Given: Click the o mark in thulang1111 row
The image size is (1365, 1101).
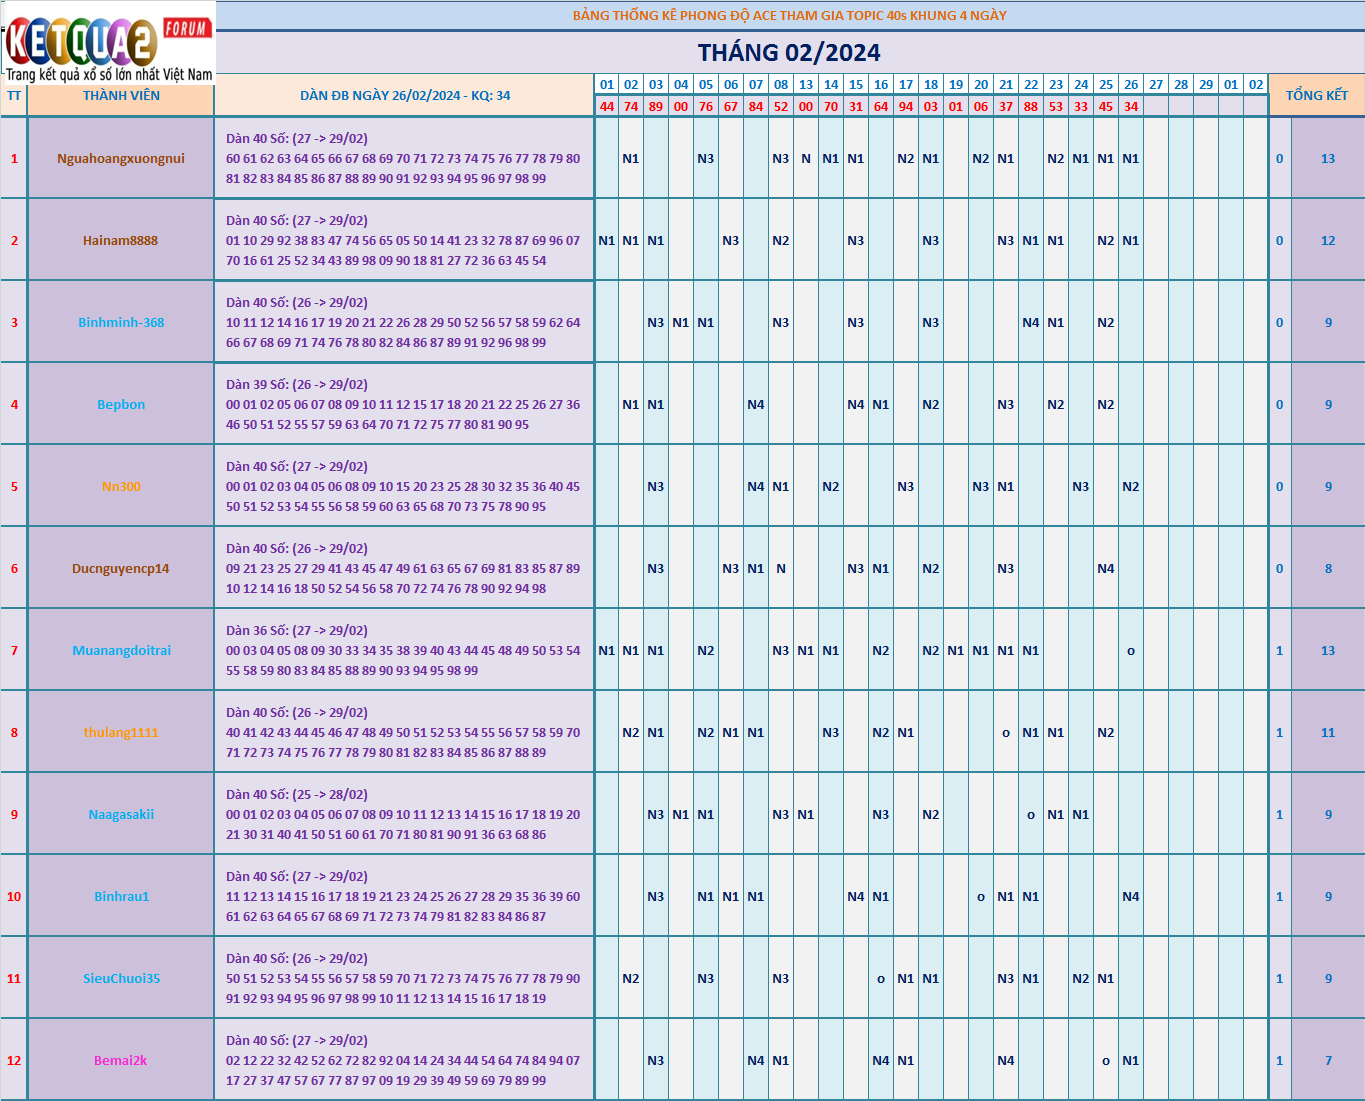Looking at the screenshot, I should pyautogui.click(x=1006, y=733).
